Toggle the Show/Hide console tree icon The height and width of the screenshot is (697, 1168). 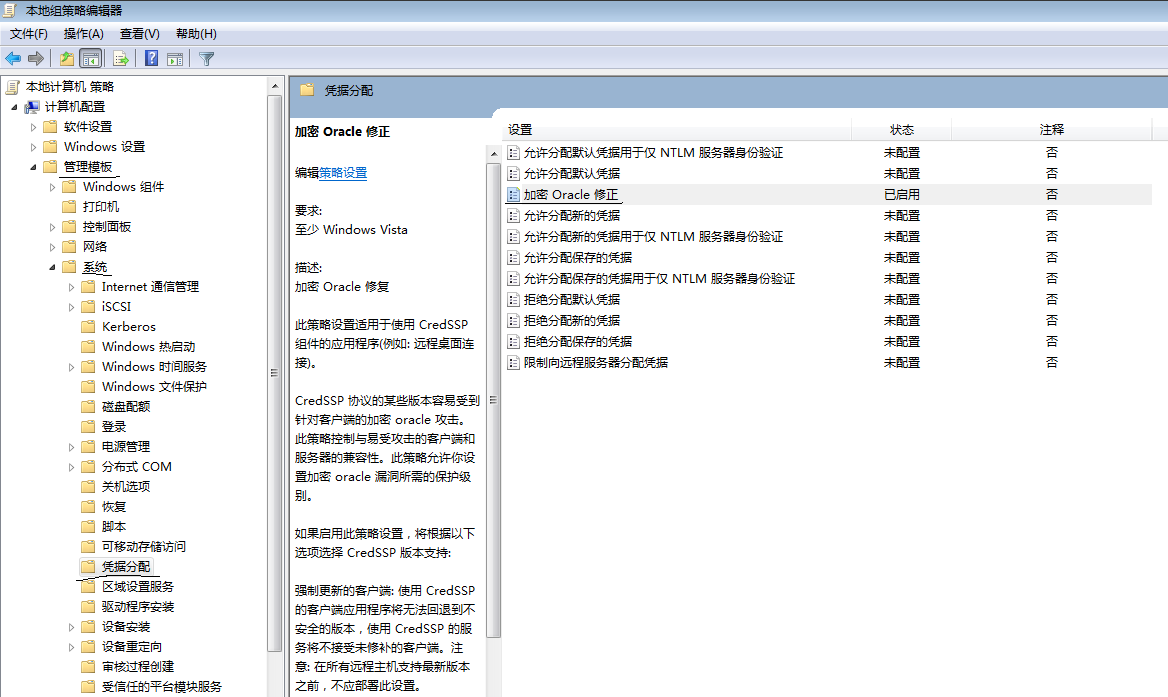pos(89,58)
